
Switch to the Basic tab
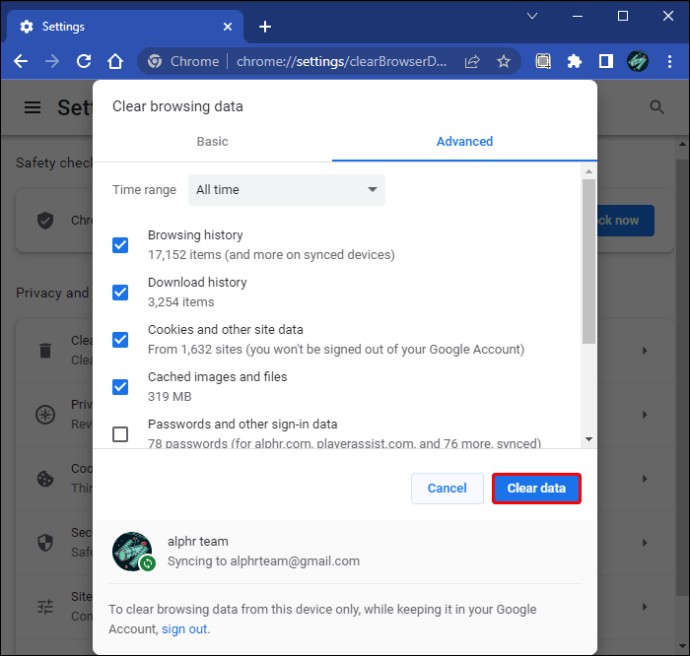pos(212,142)
